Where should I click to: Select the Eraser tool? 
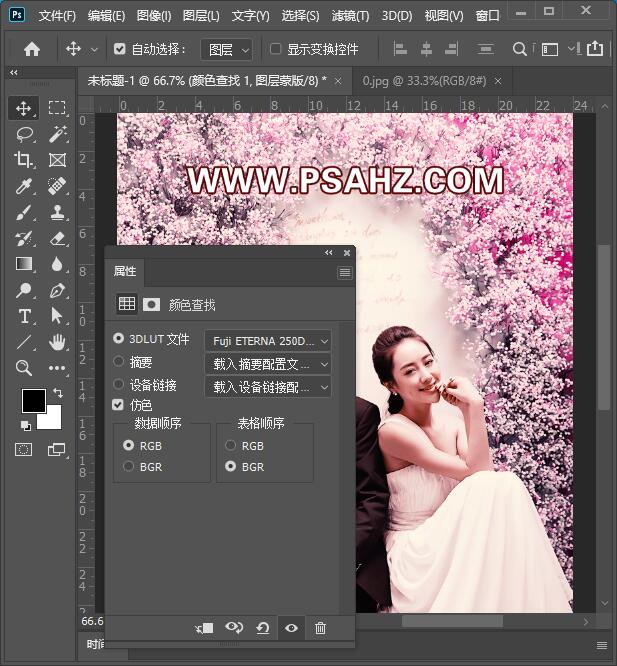tap(57, 238)
